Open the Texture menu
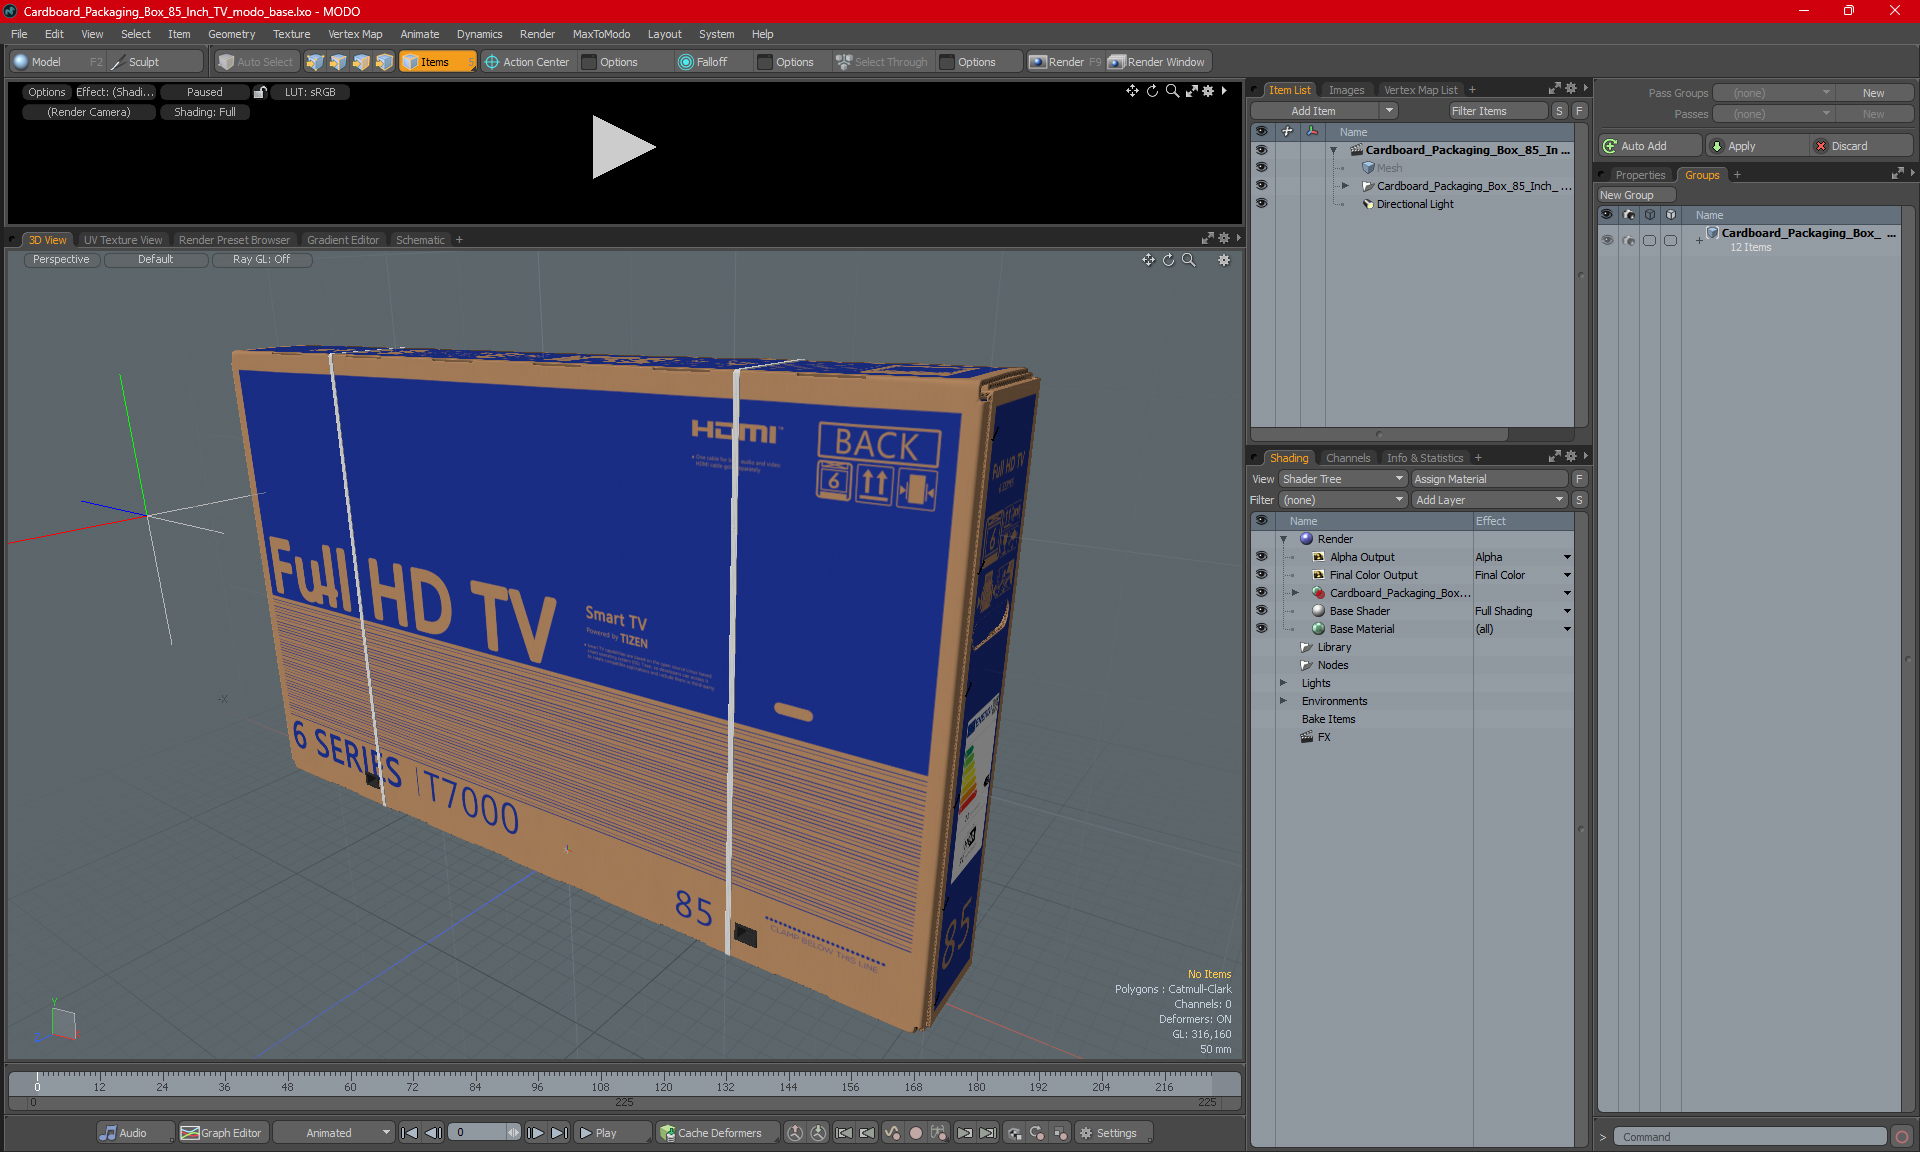 291,34
